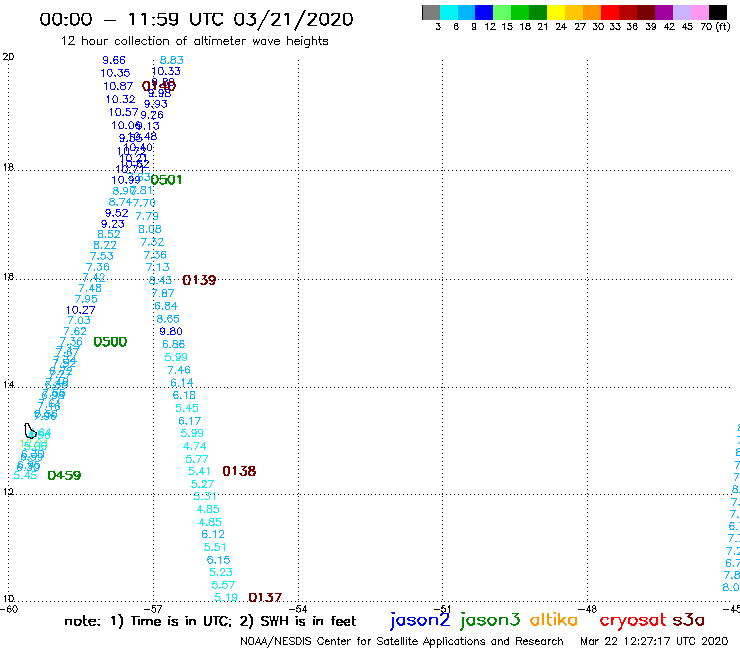Image resolution: width=740 pixels, height=650 pixels.
Task: Click the 8.22 wave height value
Action: click(x=105, y=245)
